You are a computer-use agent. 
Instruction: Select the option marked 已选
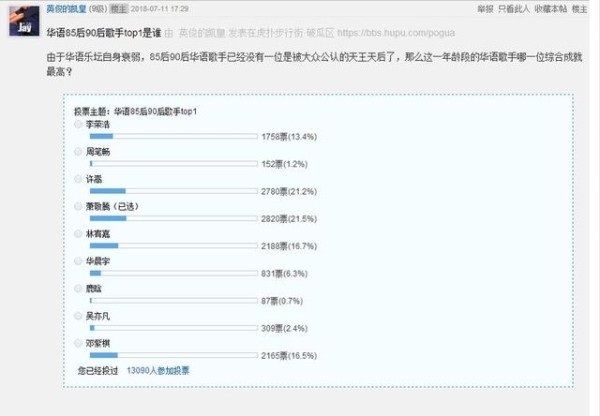coord(78,206)
